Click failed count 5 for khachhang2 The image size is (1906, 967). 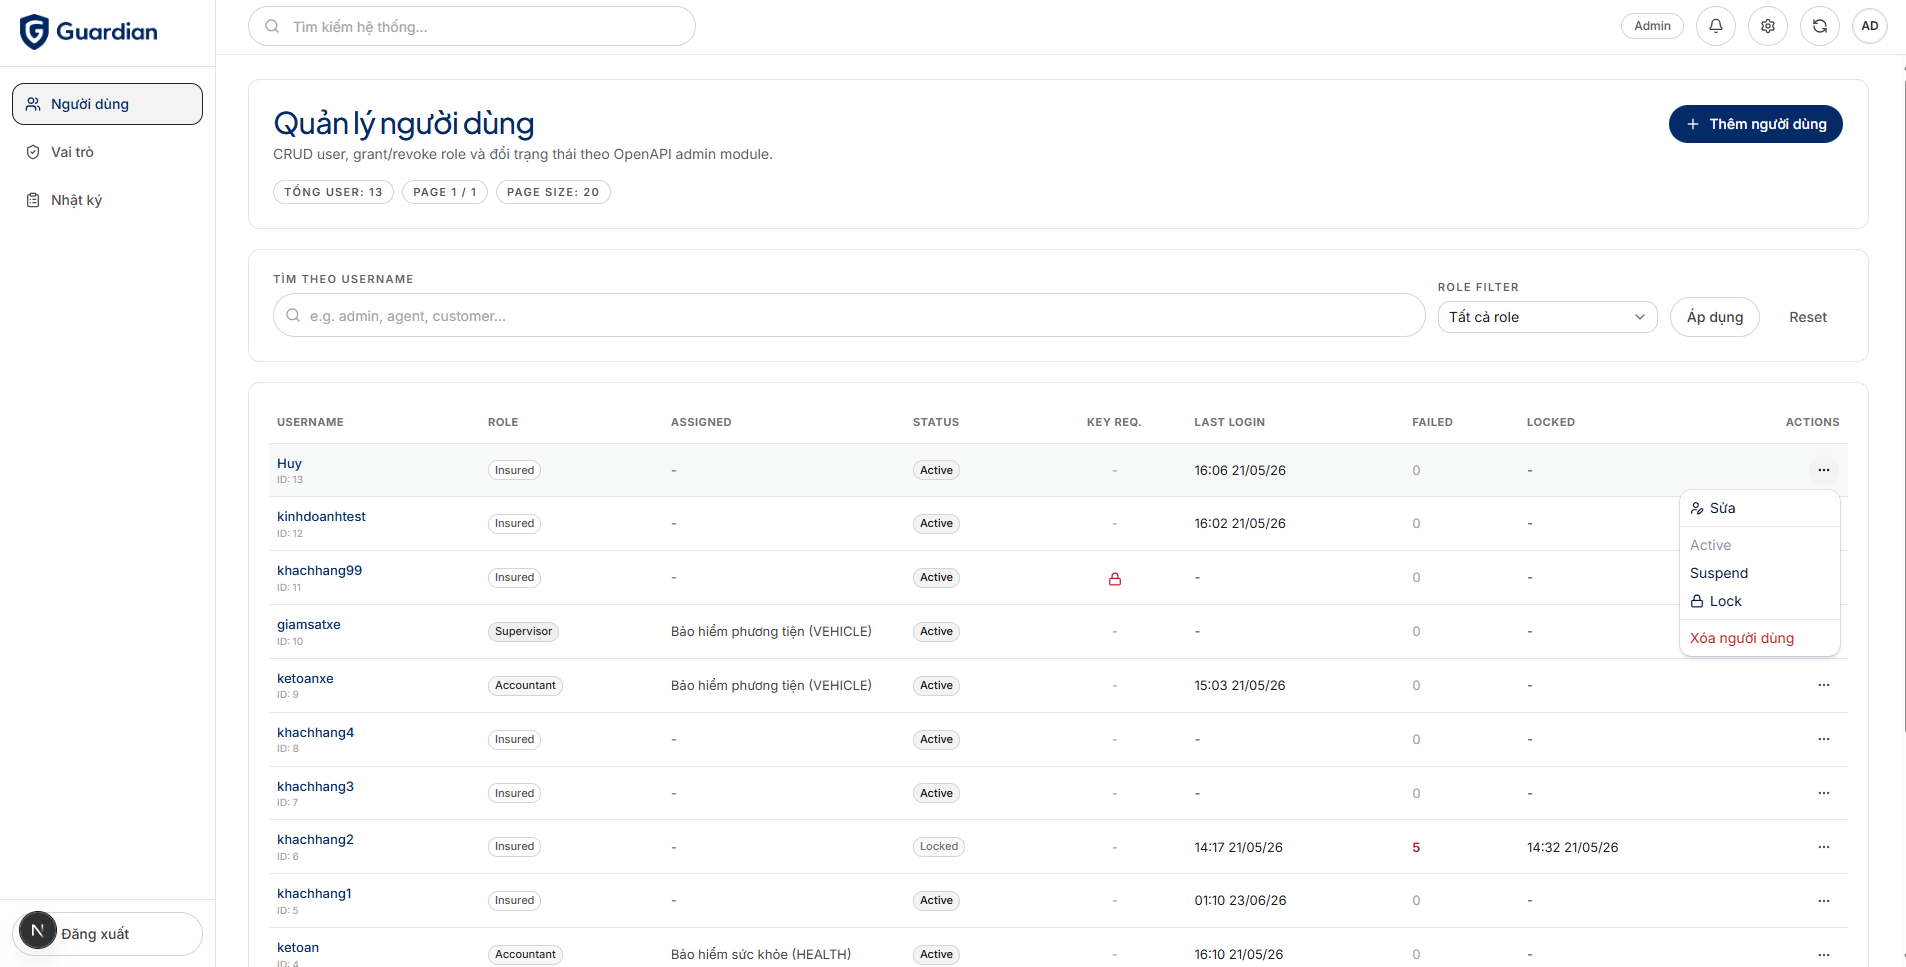[x=1416, y=847]
